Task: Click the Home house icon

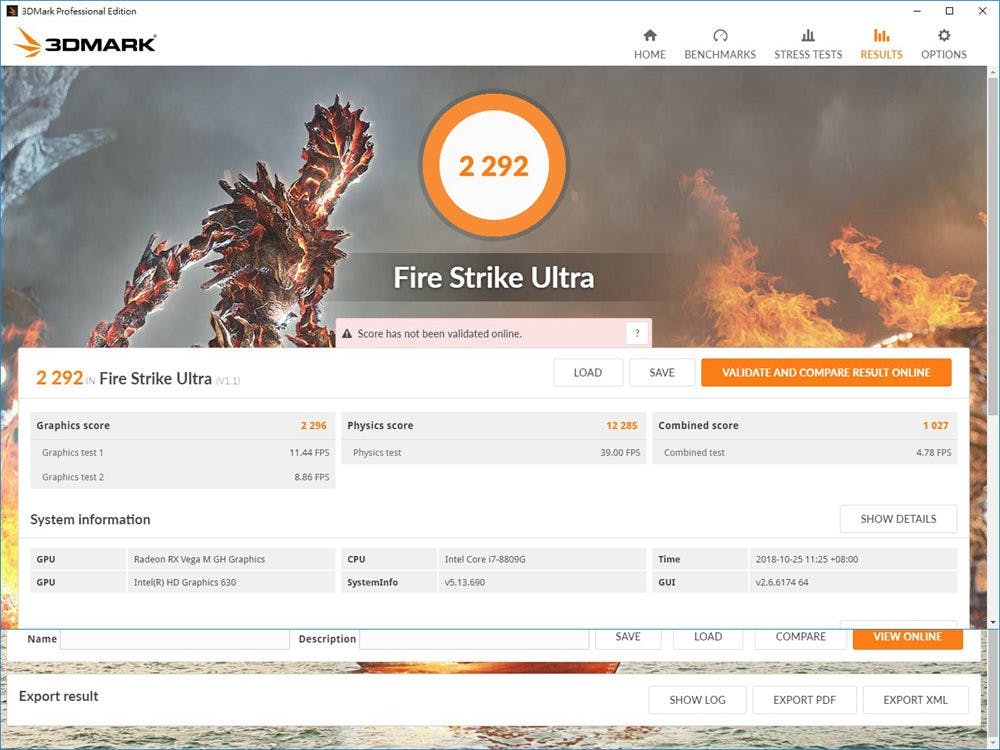Action: [x=650, y=36]
